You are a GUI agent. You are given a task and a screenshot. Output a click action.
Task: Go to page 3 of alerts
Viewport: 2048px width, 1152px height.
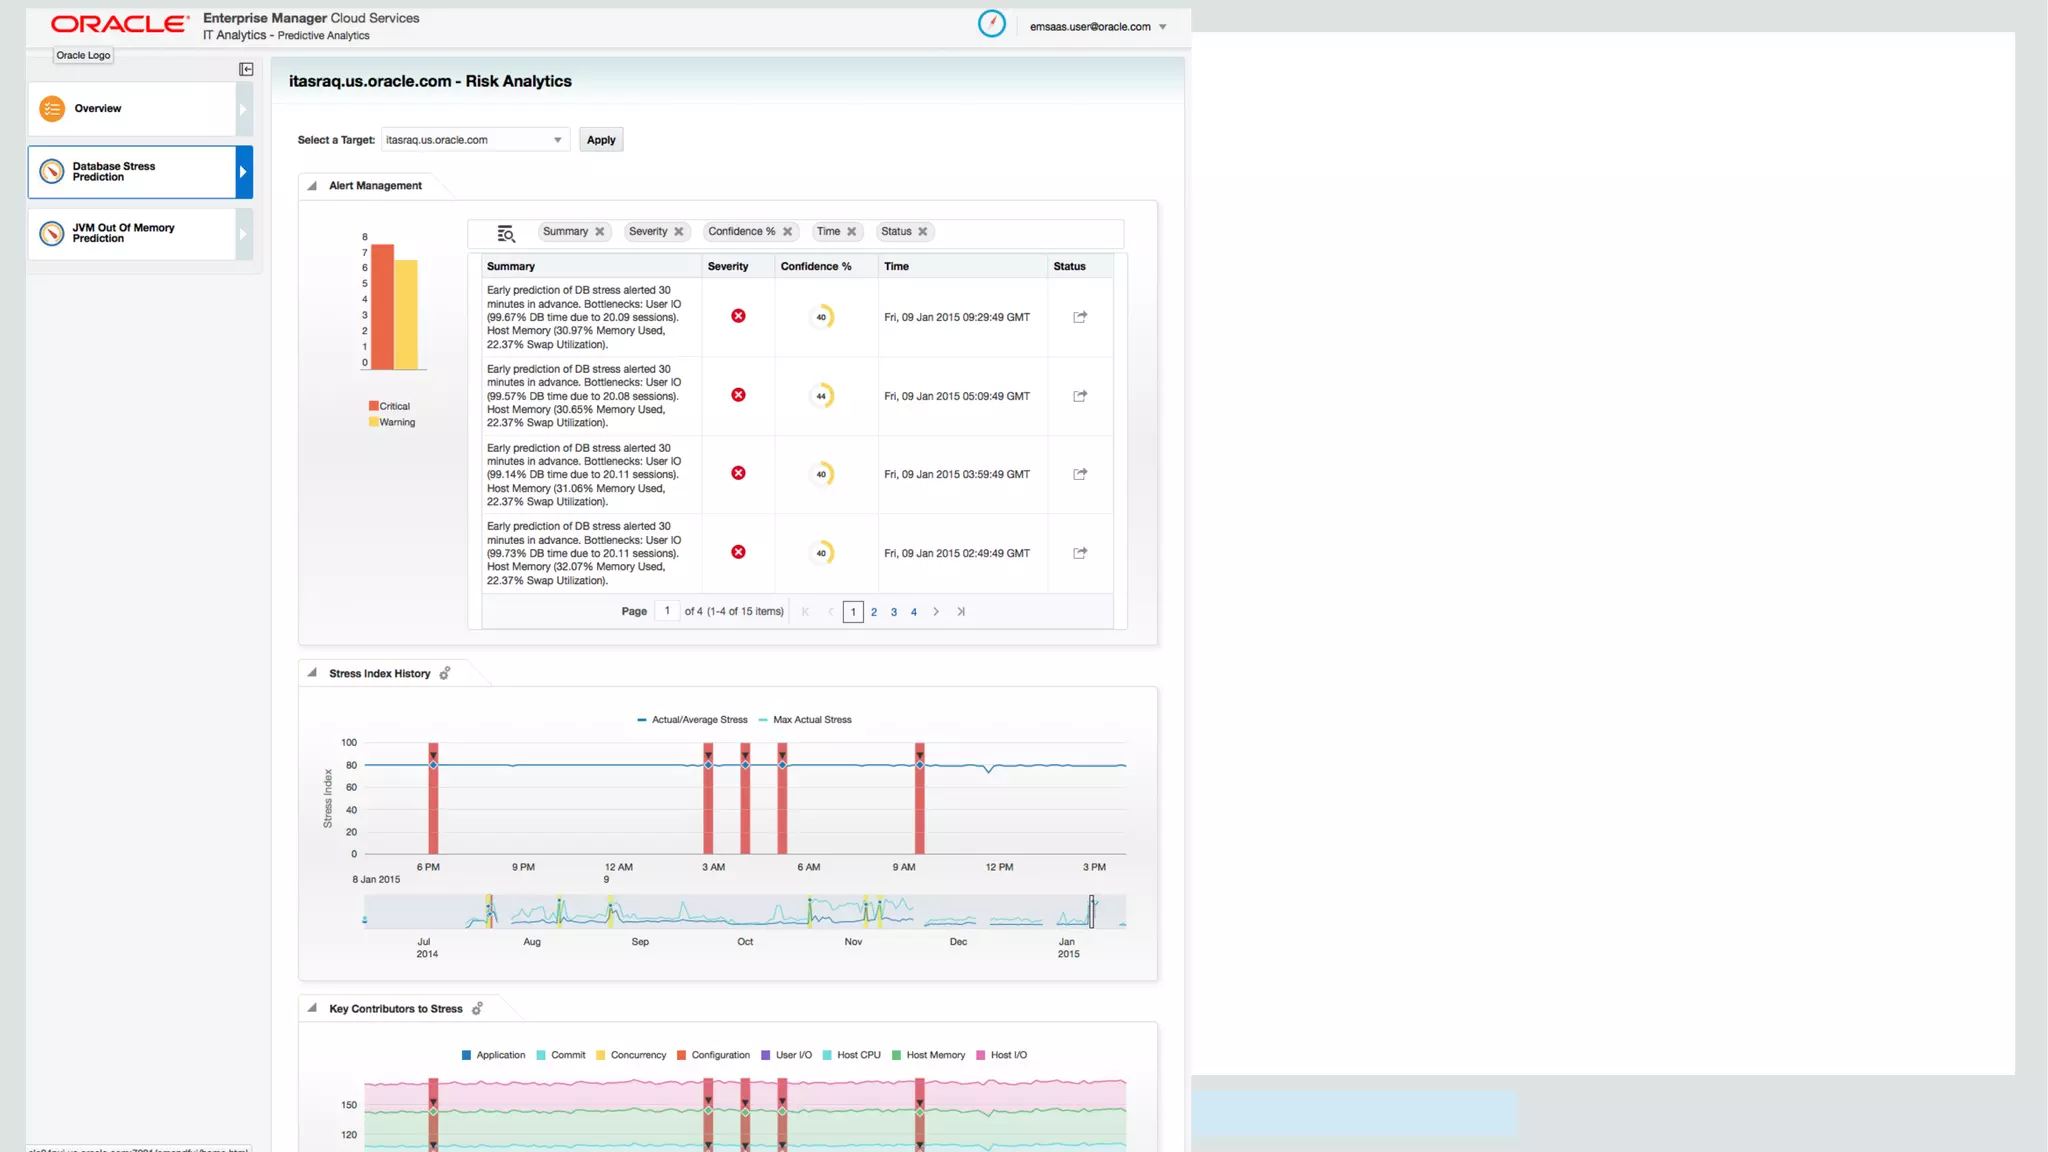pyautogui.click(x=893, y=612)
